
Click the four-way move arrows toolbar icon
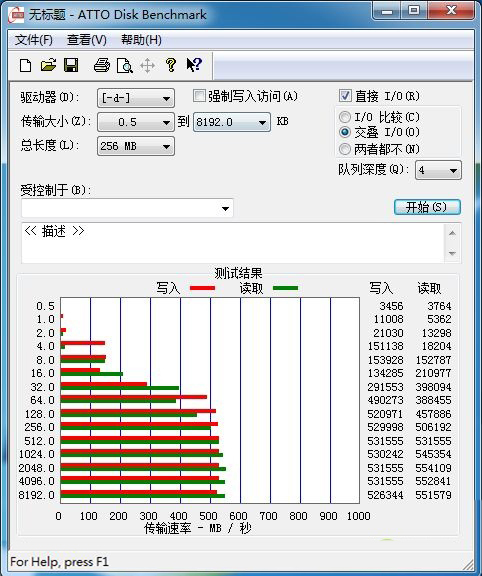(x=147, y=66)
